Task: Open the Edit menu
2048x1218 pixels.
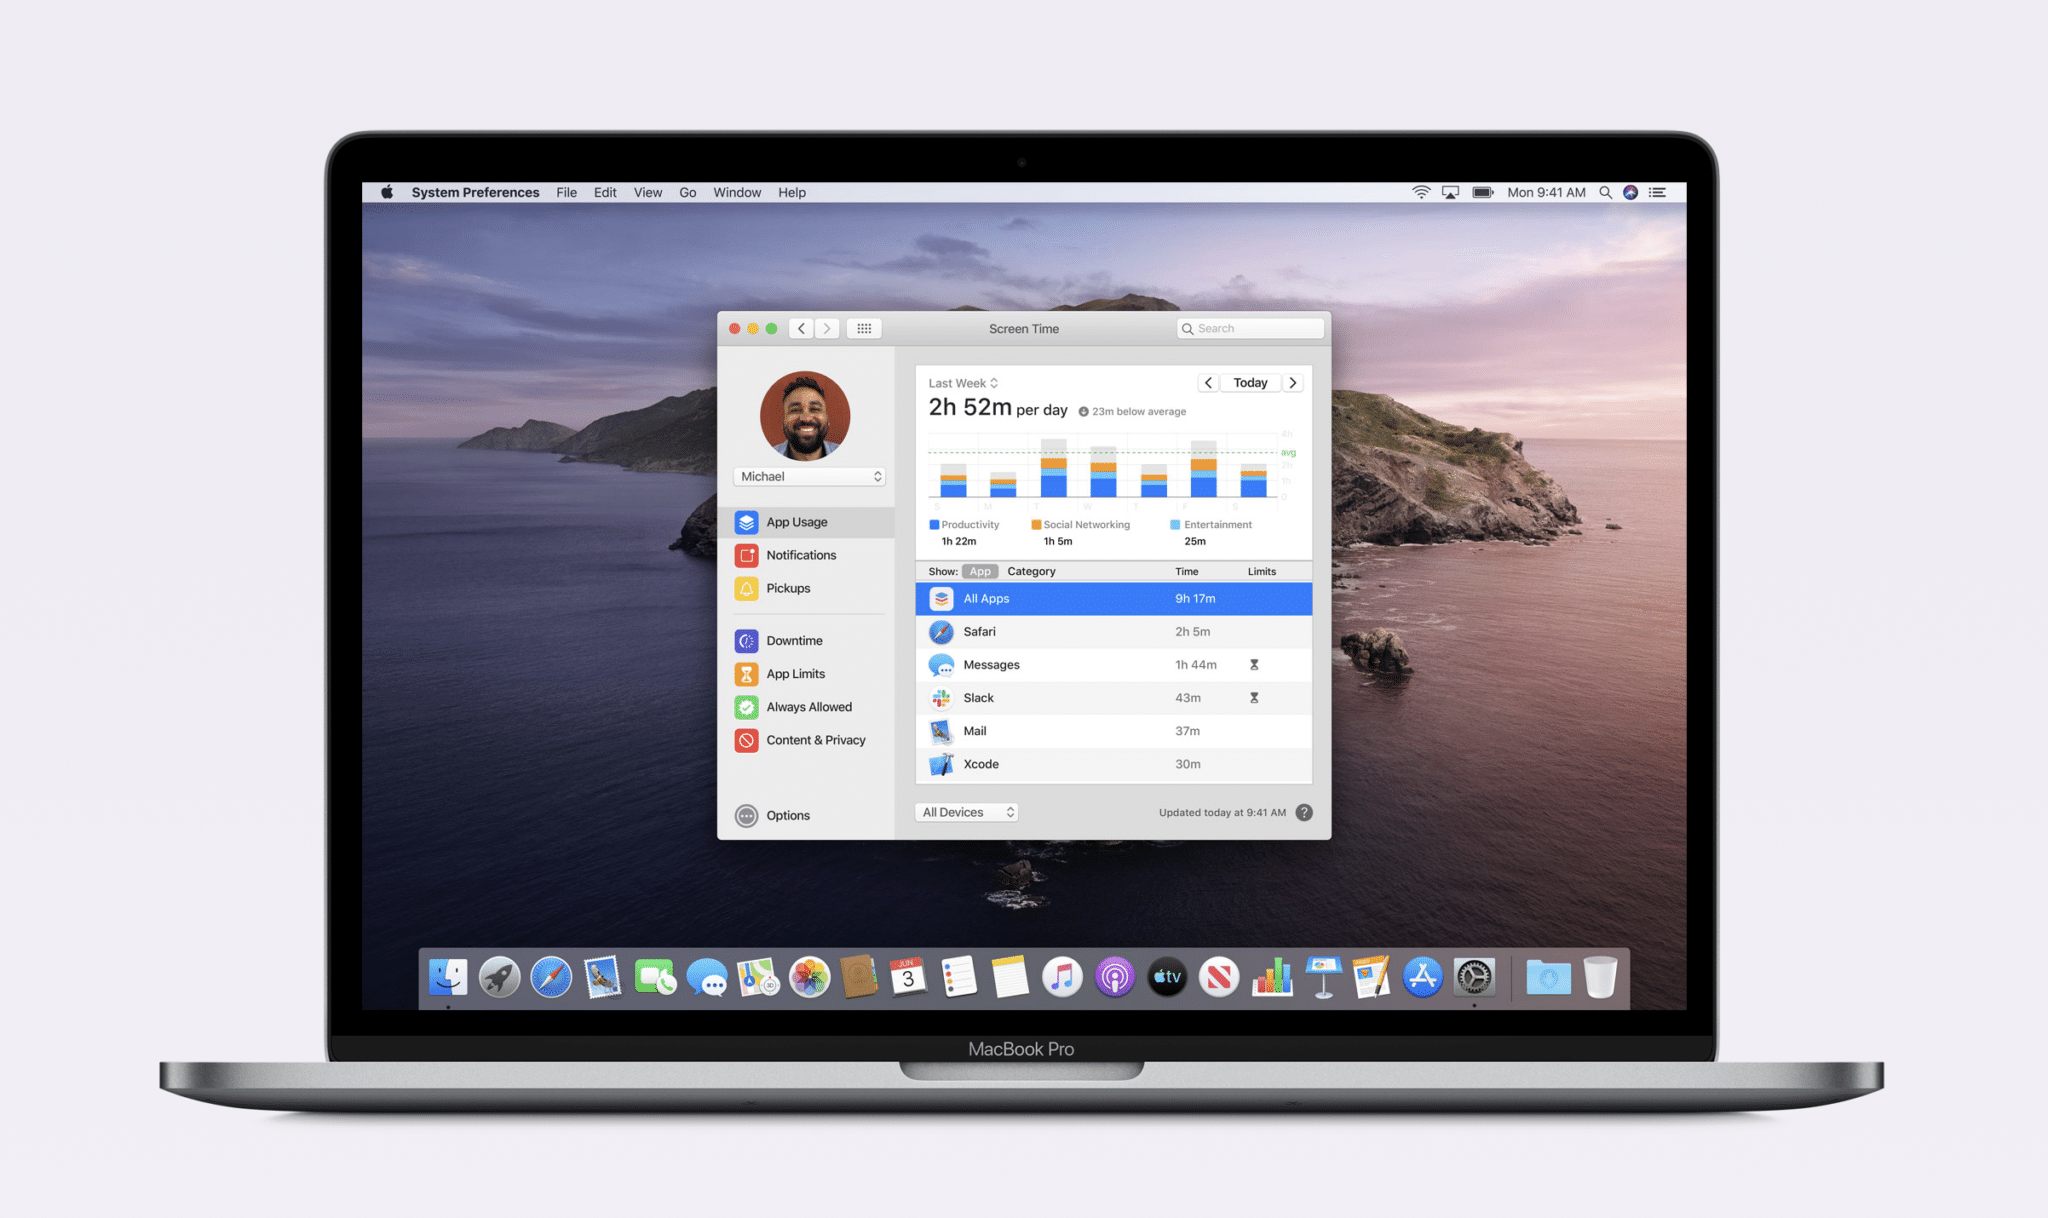Action: coord(605,192)
